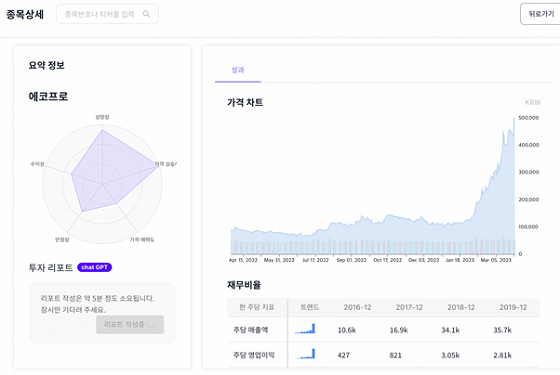Click the price peak on the area chart
The width and height of the screenshot is (560, 375).
click(514, 119)
